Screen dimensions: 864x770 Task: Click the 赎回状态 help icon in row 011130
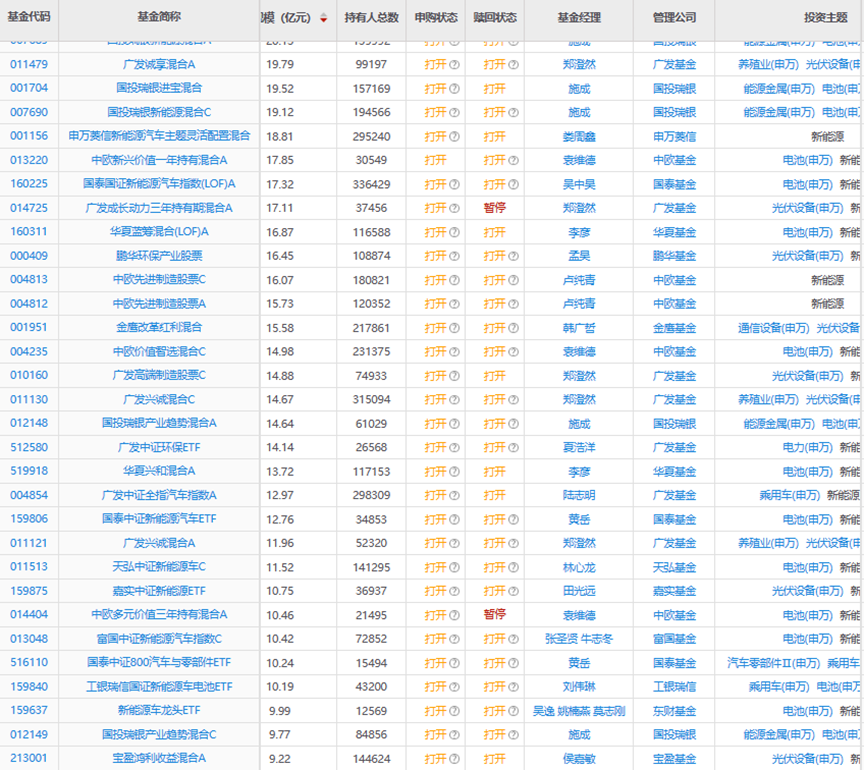point(513,400)
